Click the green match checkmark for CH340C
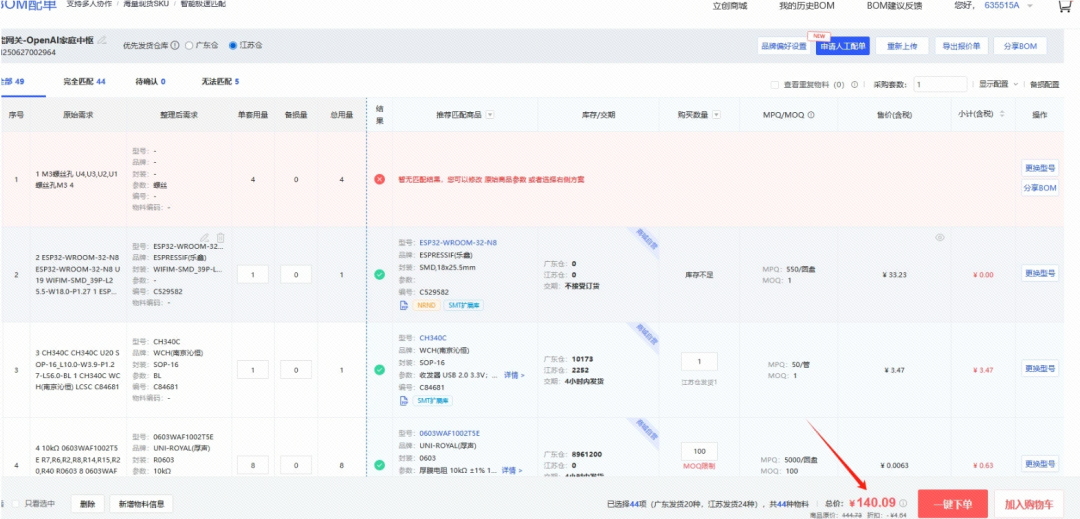 380,370
